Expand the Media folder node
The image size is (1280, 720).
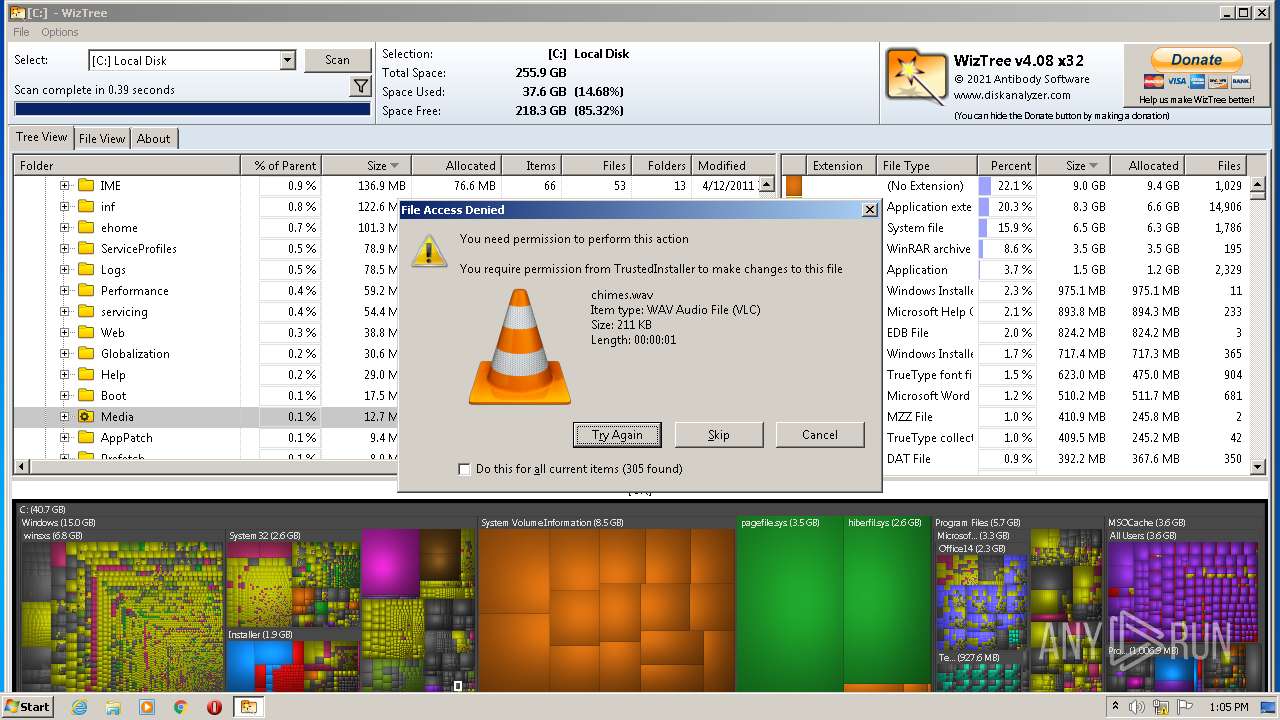[x=64, y=416]
